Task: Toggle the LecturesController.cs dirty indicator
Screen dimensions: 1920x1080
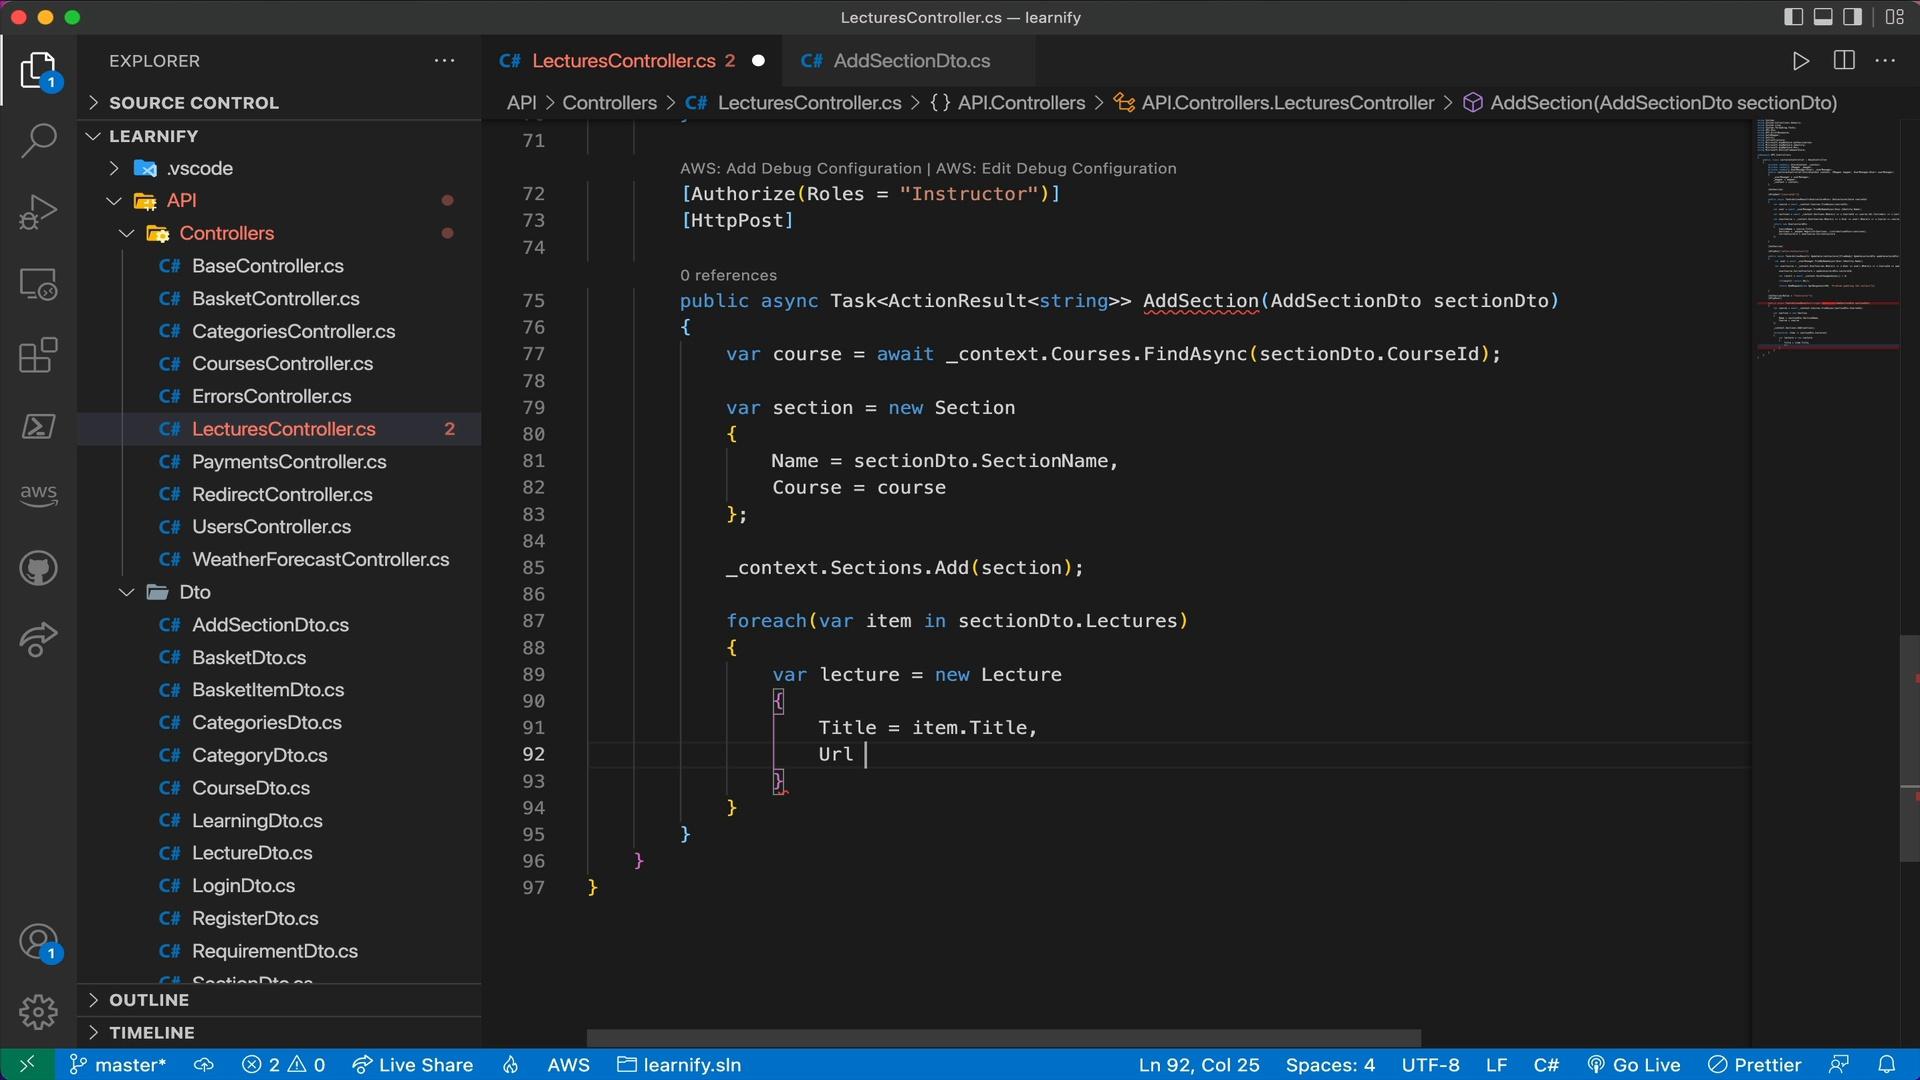Action: pos(758,61)
